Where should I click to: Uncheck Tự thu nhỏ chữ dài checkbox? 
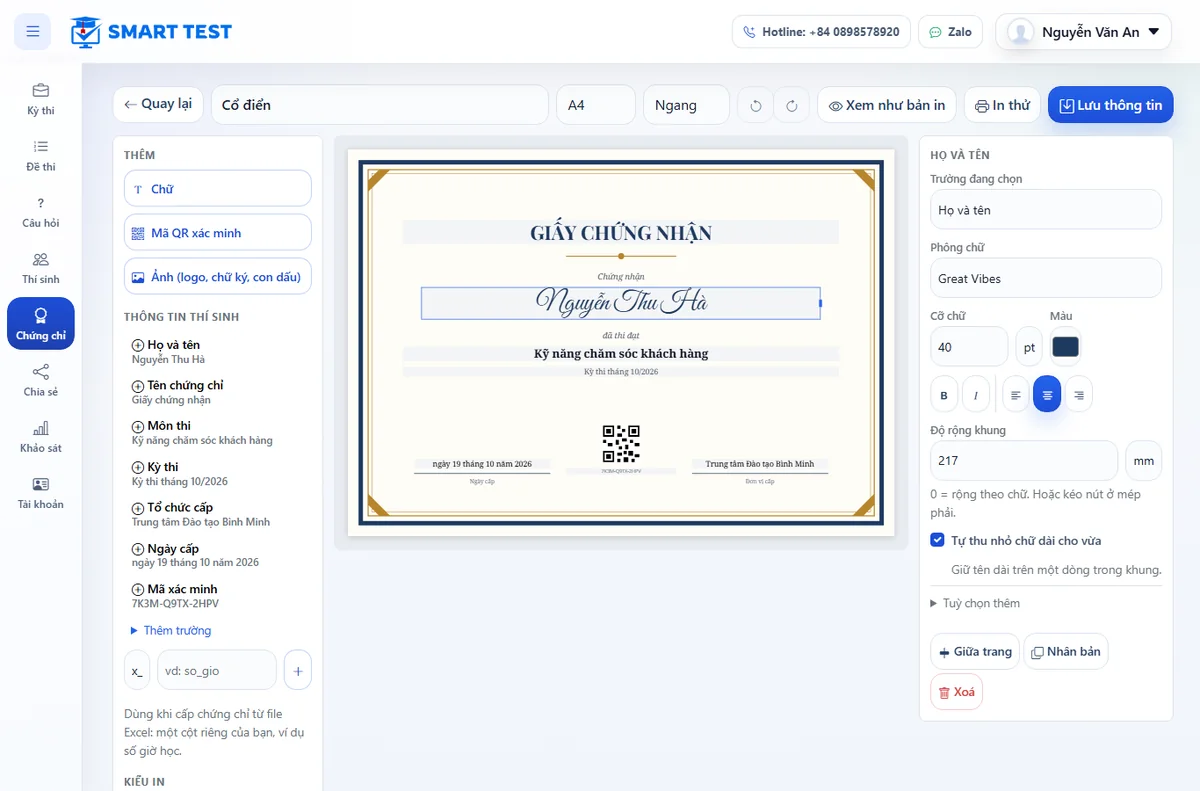click(x=937, y=540)
